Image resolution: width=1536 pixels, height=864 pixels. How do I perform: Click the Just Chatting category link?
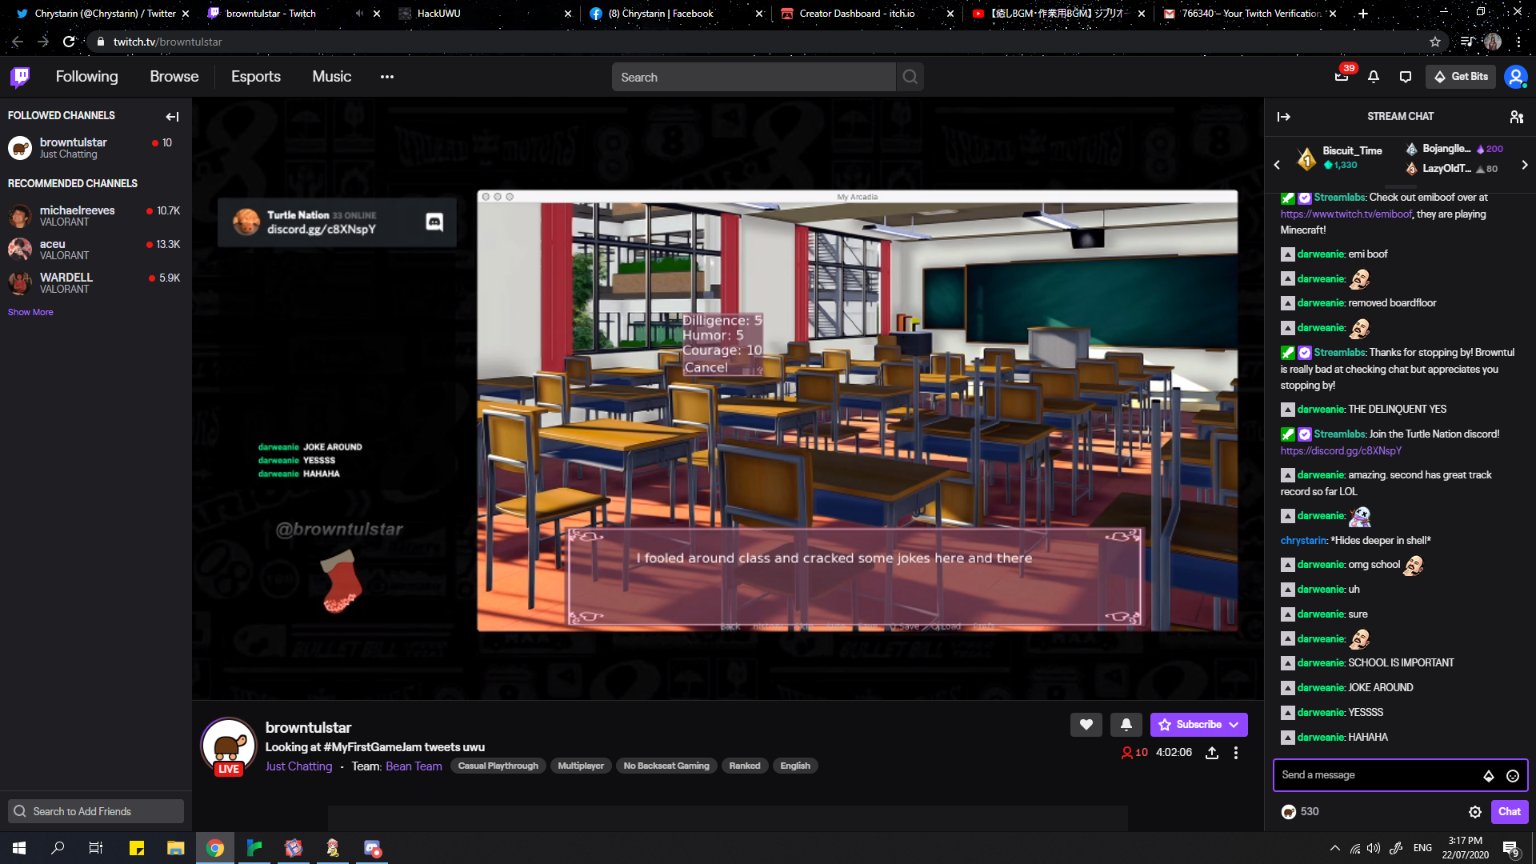[x=298, y=766]
